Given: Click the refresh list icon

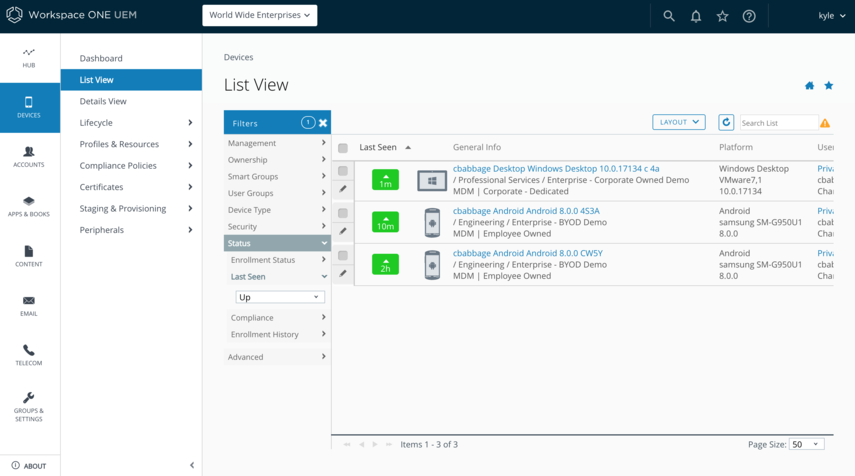Looking at the screenshot, I should 726,122.
